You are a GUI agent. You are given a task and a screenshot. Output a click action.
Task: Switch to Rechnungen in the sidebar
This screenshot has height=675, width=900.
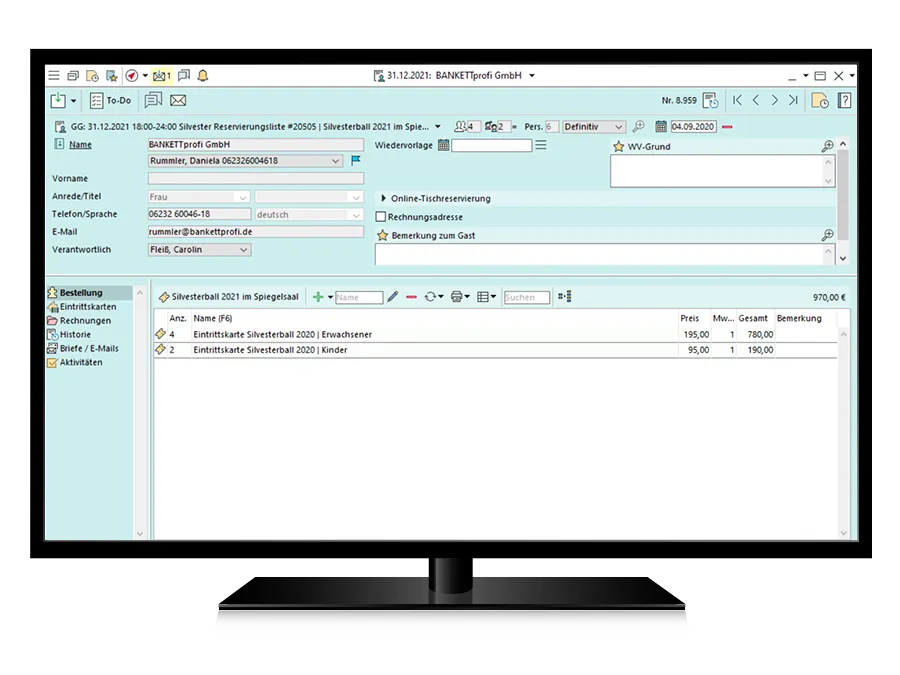click(x=85, y=321)
